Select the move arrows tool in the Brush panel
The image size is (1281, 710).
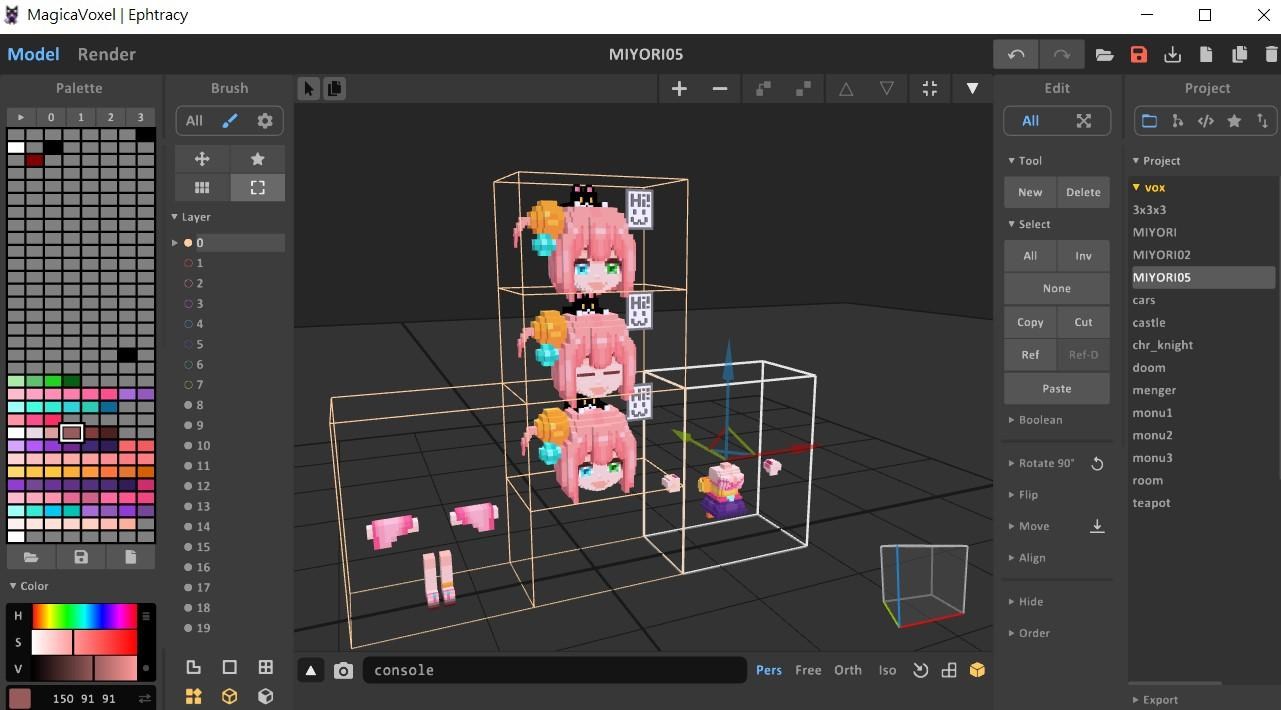point(202,159)
